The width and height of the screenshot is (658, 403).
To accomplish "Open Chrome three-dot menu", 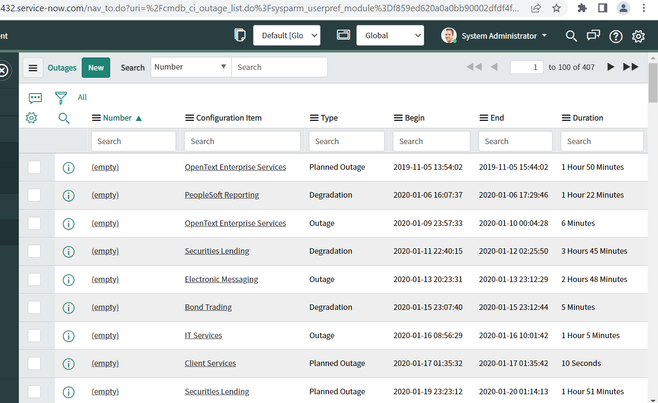I will pos(644,8).
